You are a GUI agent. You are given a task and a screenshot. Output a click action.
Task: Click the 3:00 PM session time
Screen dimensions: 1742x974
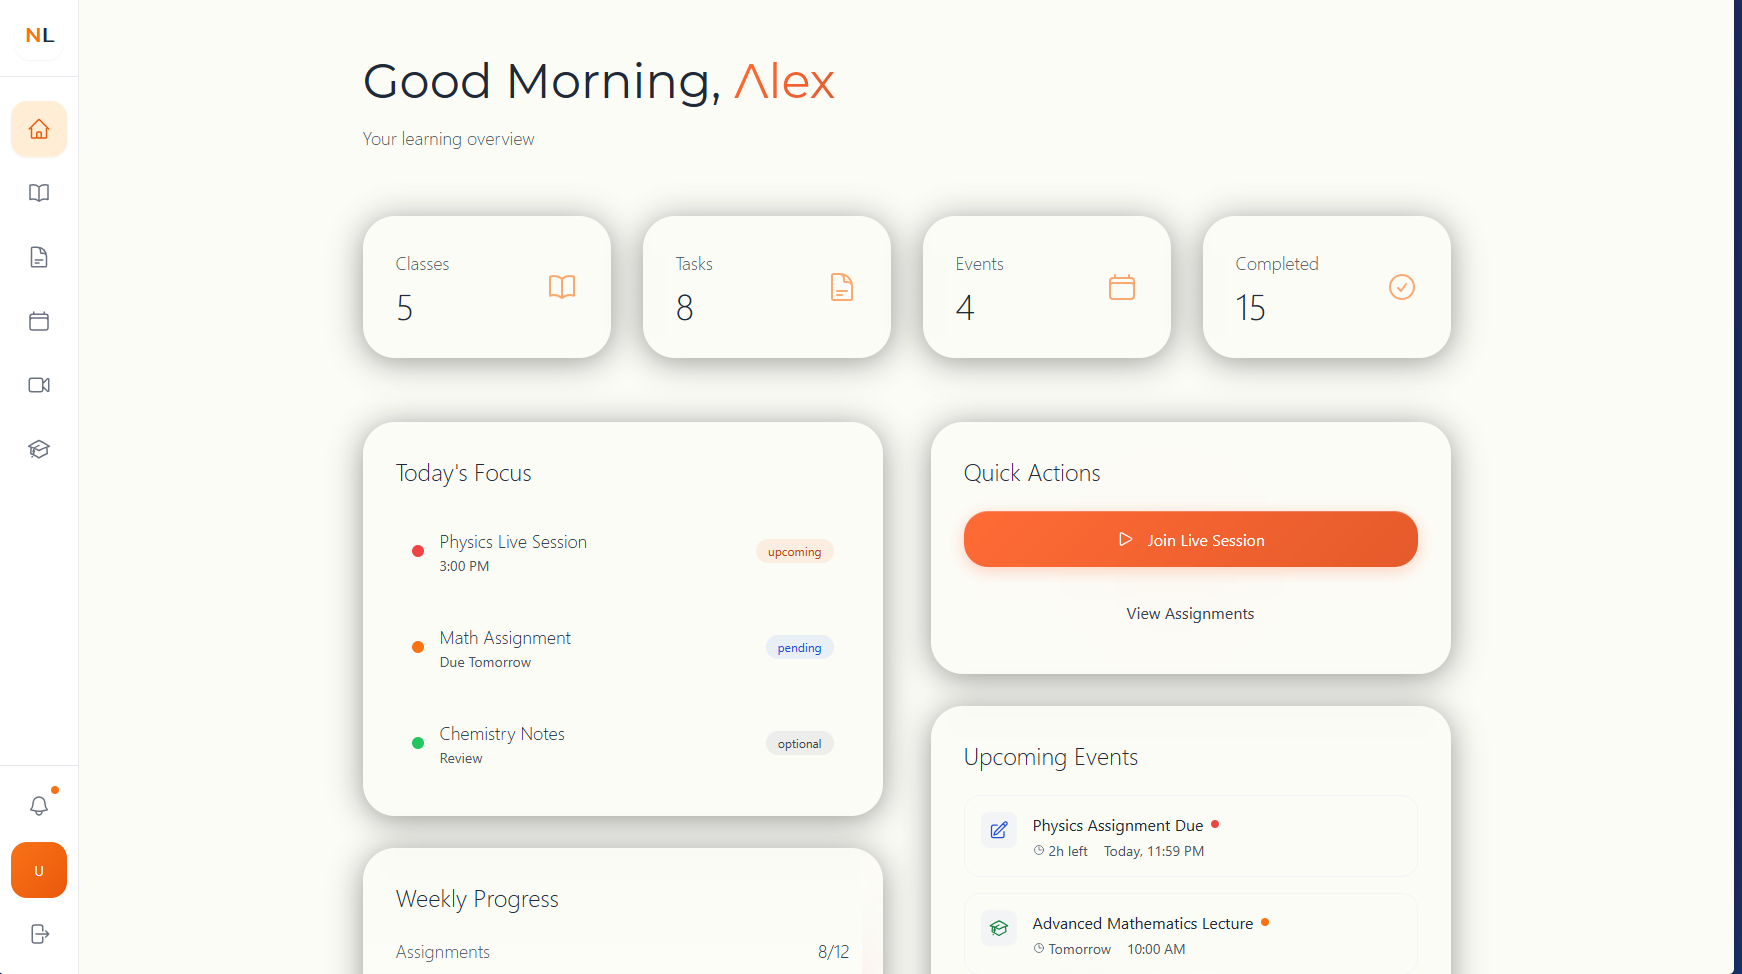(x=464, y=566)
